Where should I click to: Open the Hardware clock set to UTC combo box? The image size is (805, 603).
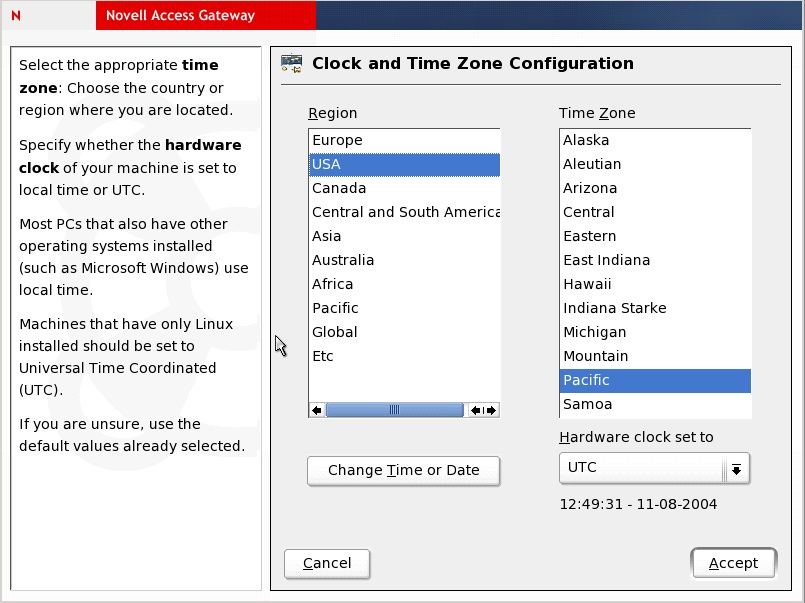[642, 468]
